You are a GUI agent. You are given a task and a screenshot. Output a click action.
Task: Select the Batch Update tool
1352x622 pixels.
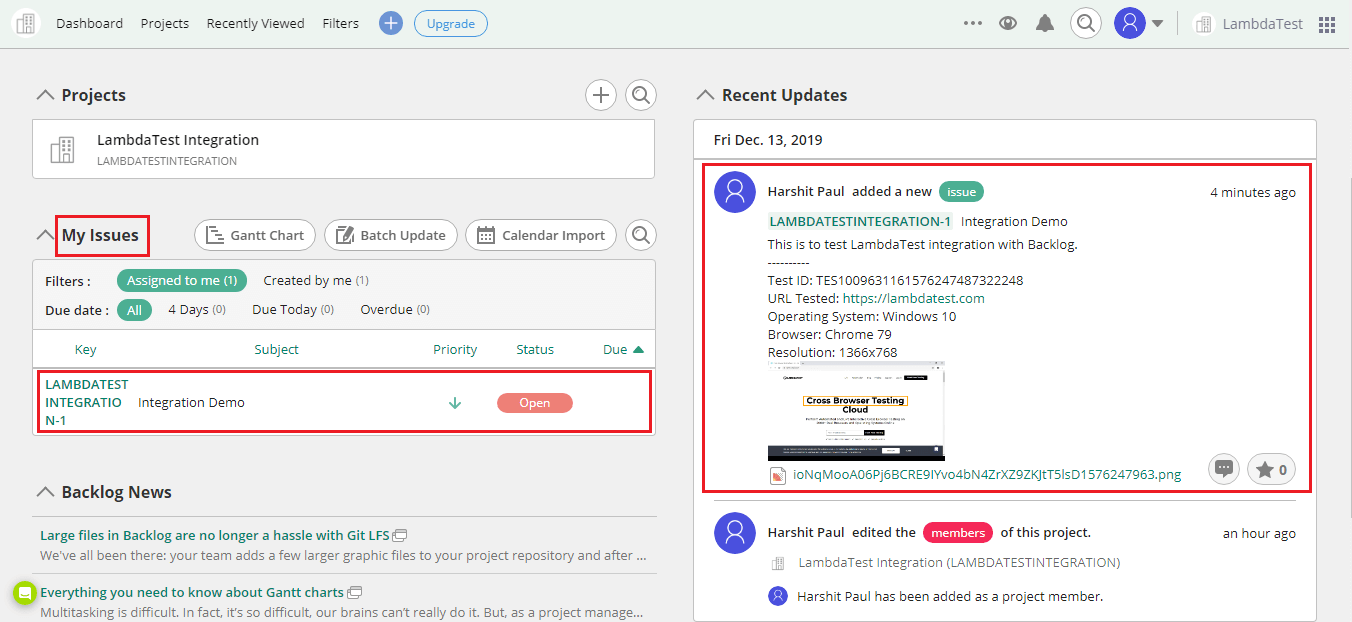(x=390, y=235)
